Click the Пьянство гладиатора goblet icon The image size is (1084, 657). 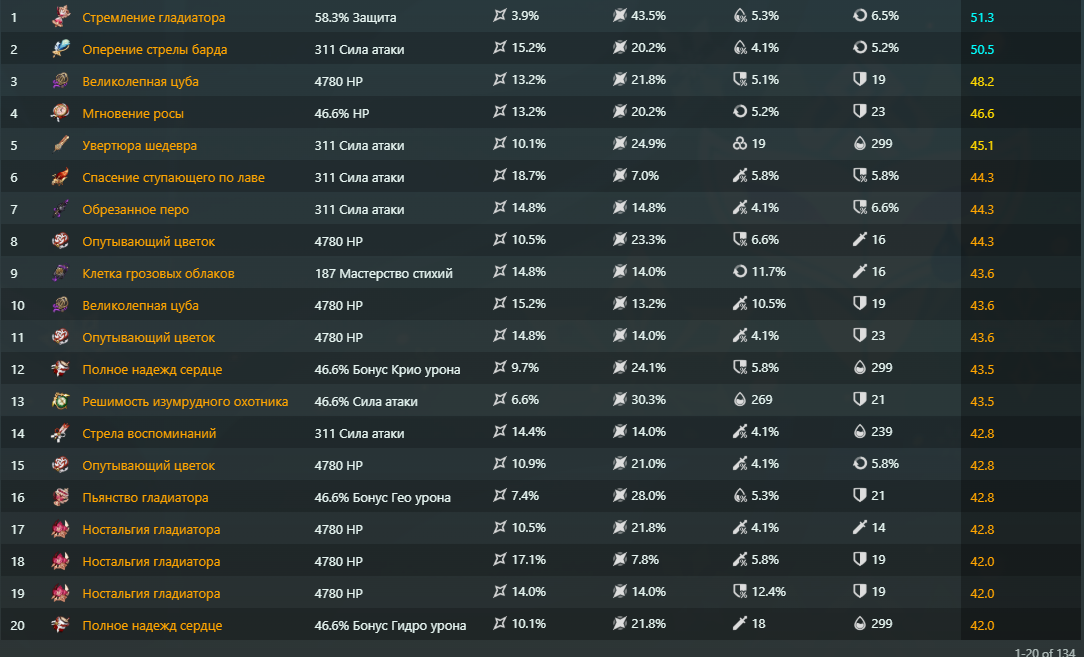[60, 497]
